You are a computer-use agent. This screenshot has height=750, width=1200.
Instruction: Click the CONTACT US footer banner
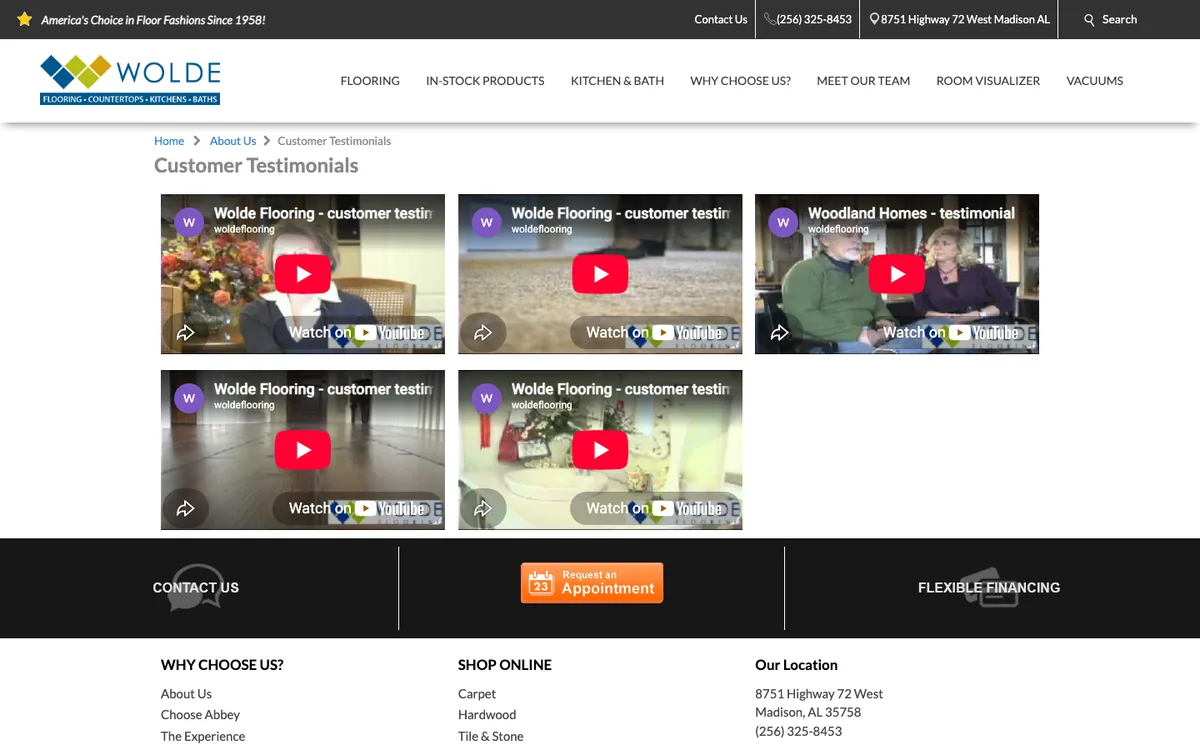[x=196, y=588]
